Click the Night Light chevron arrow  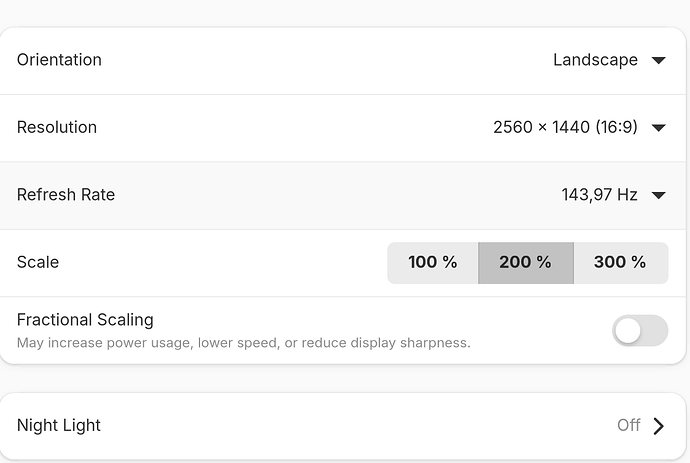pos(658,426)
